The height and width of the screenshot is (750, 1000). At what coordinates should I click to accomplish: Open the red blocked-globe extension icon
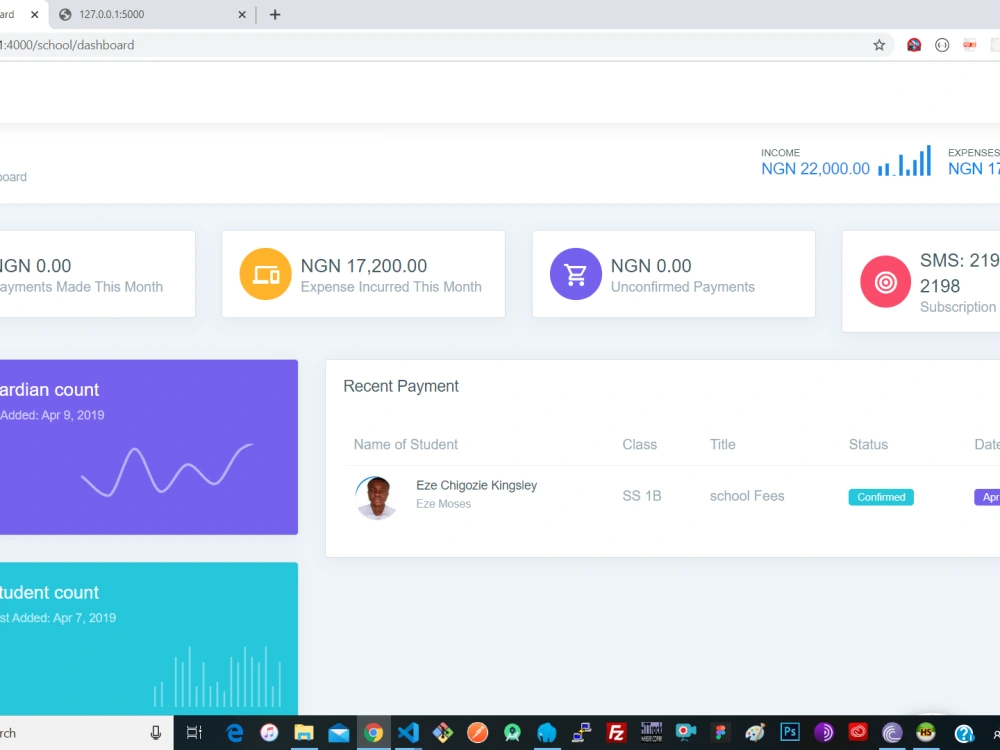pyautogui.click(x=914, y=45)
